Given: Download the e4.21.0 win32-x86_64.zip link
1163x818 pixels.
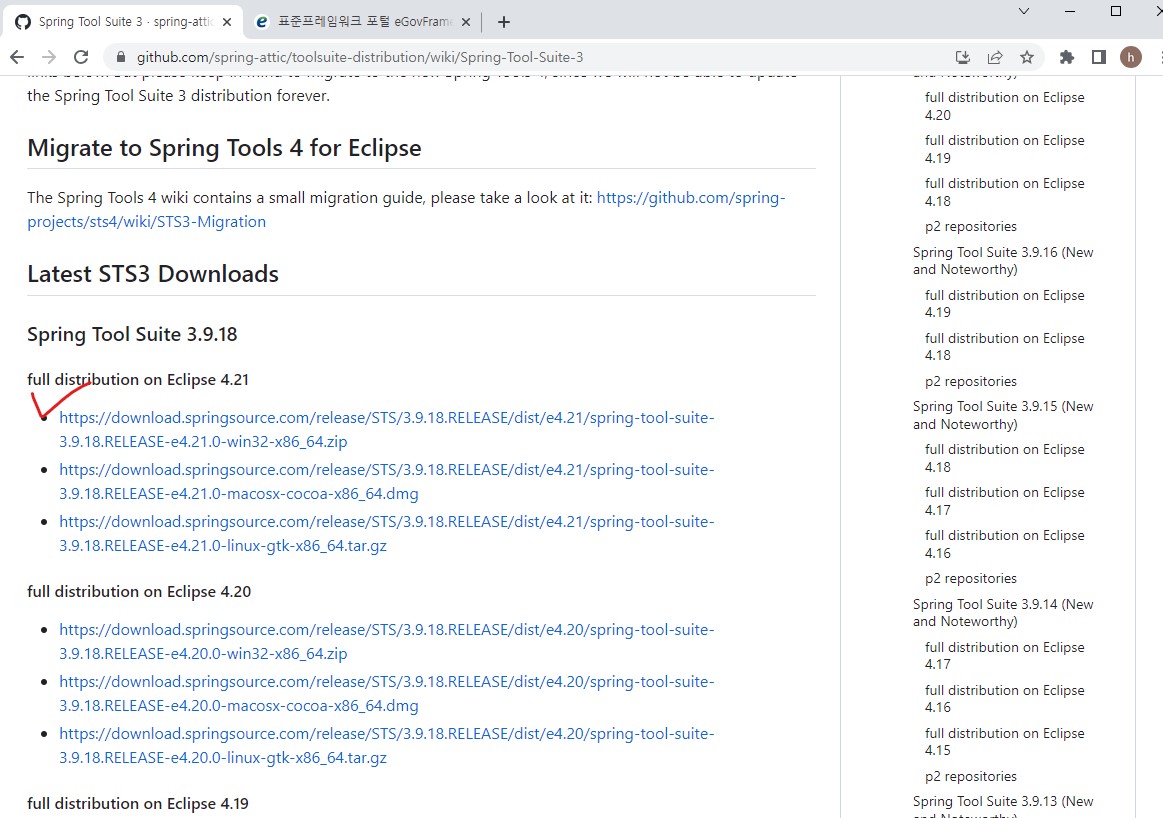Looking at the screenshot, I should pyautogui.click(x=386, y=429).
